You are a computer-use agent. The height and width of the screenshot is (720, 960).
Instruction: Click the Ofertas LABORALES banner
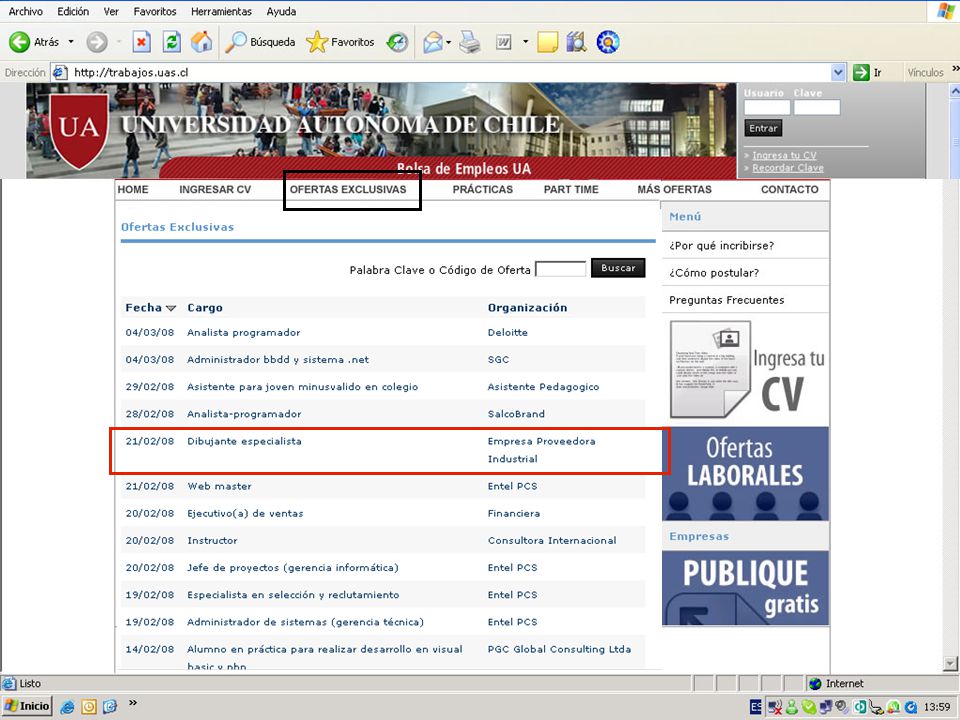coord(745,474)
